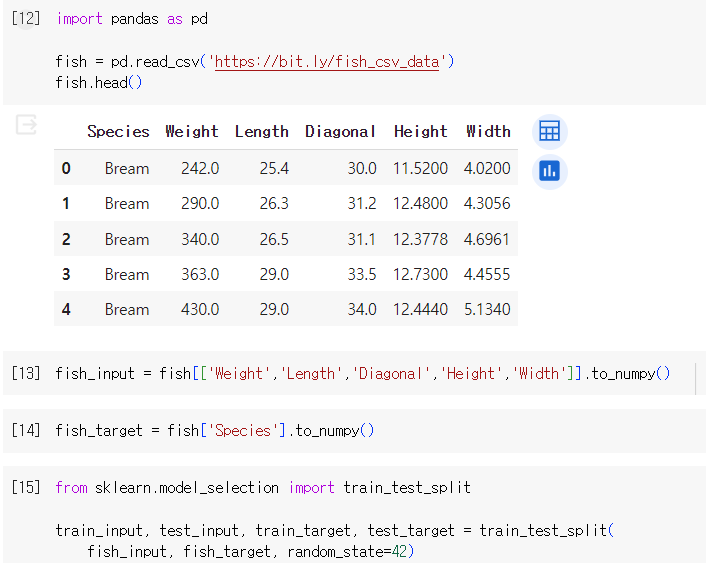This screenshot has height=563, width=706.
Task: Place cursor in fish_target assignment code
Action: pos(214,431)
